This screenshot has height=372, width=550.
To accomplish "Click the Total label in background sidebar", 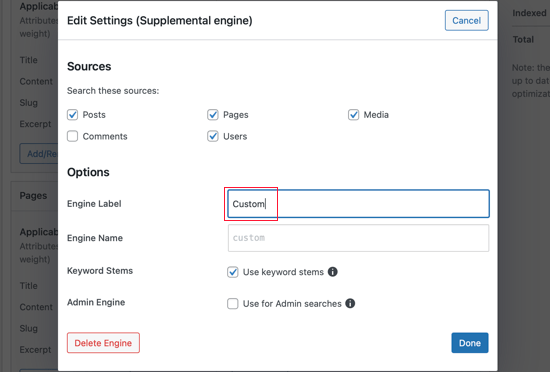I will click(x=523, y=40).
